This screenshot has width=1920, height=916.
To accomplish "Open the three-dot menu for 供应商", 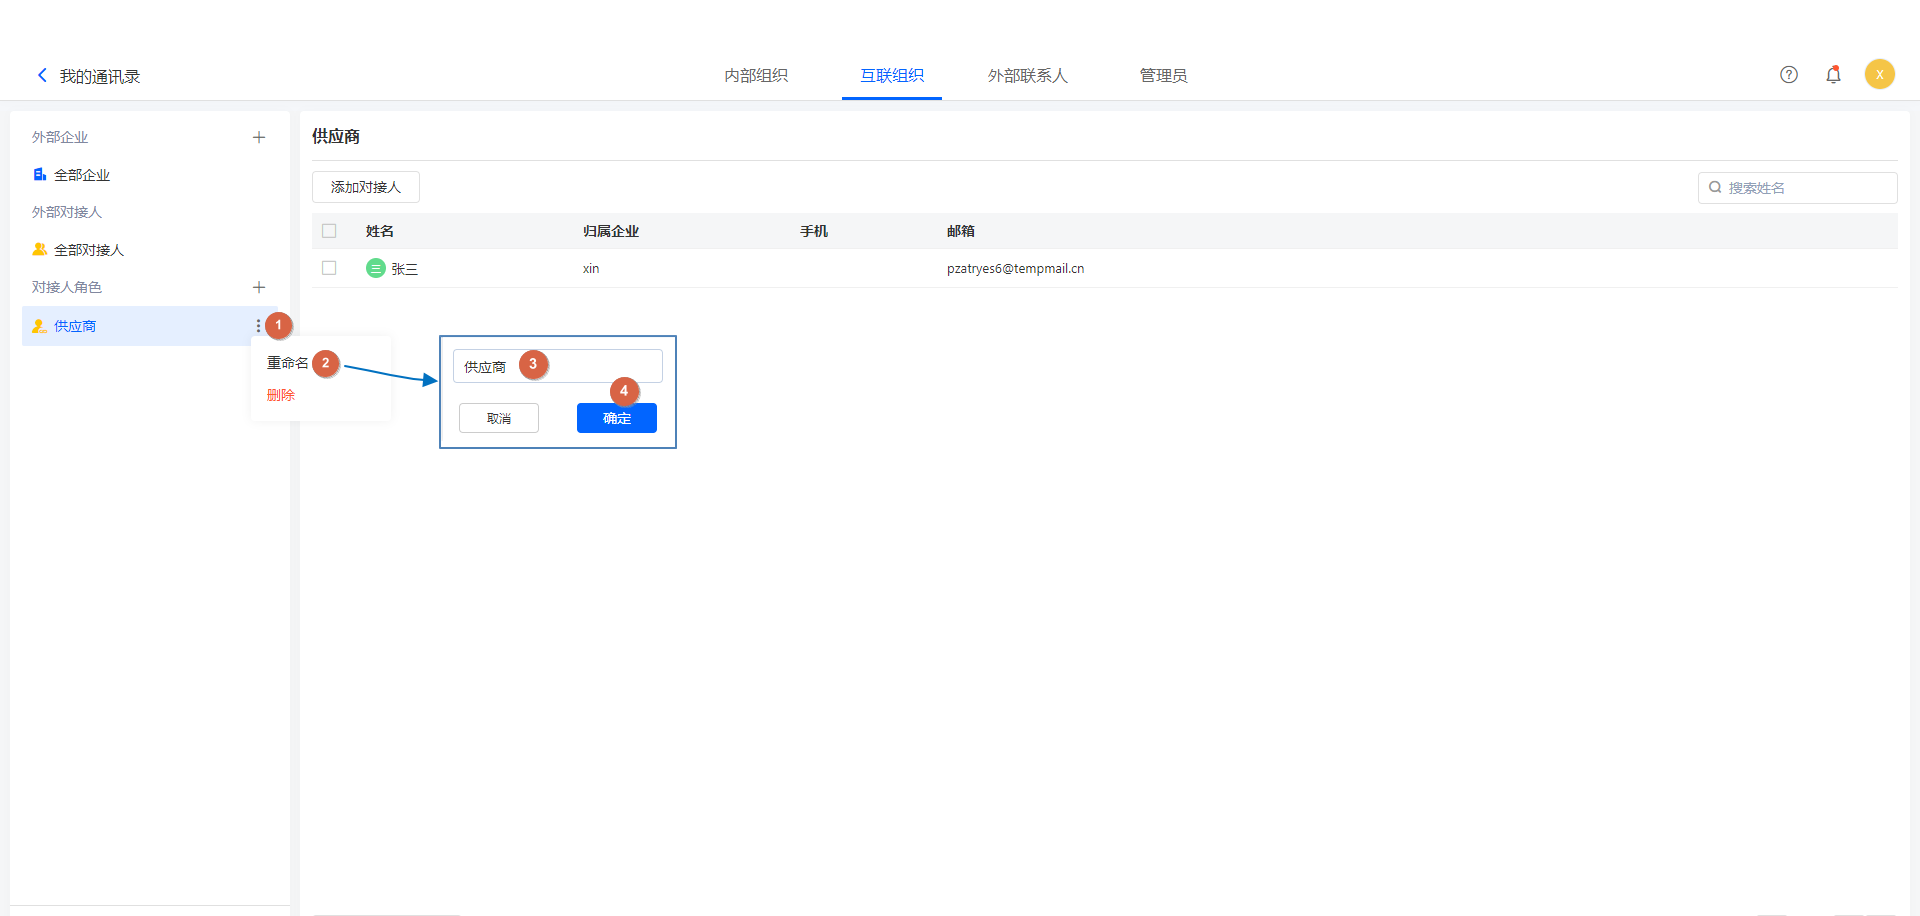I will pyautogui.click(x=258, y=326).
